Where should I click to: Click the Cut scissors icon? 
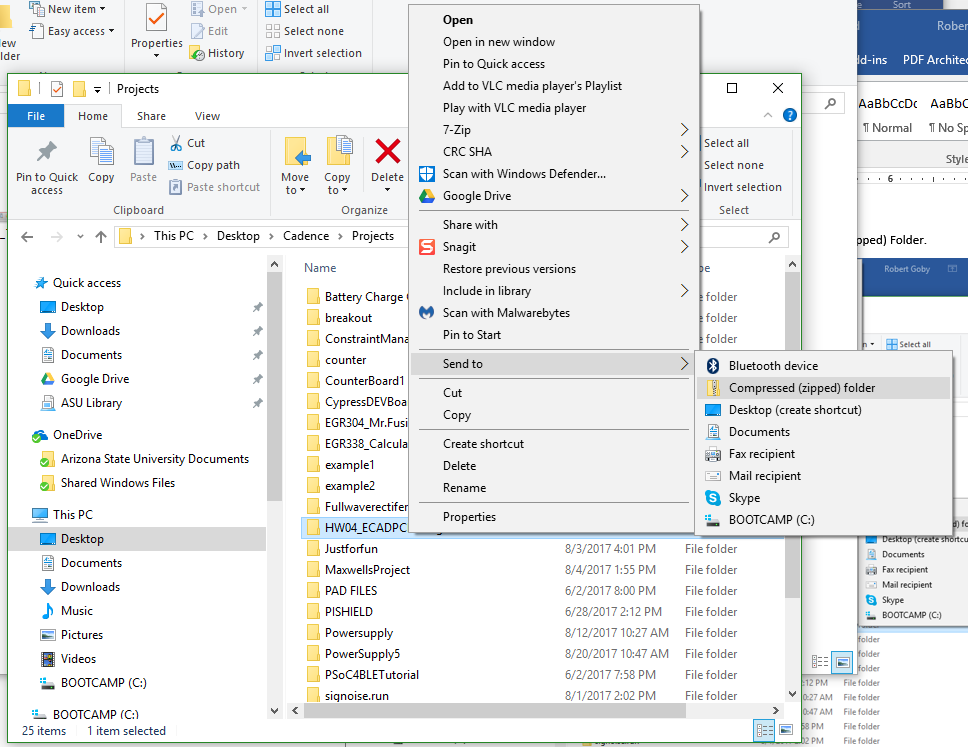pyautogui.click(x=176, y=143)
